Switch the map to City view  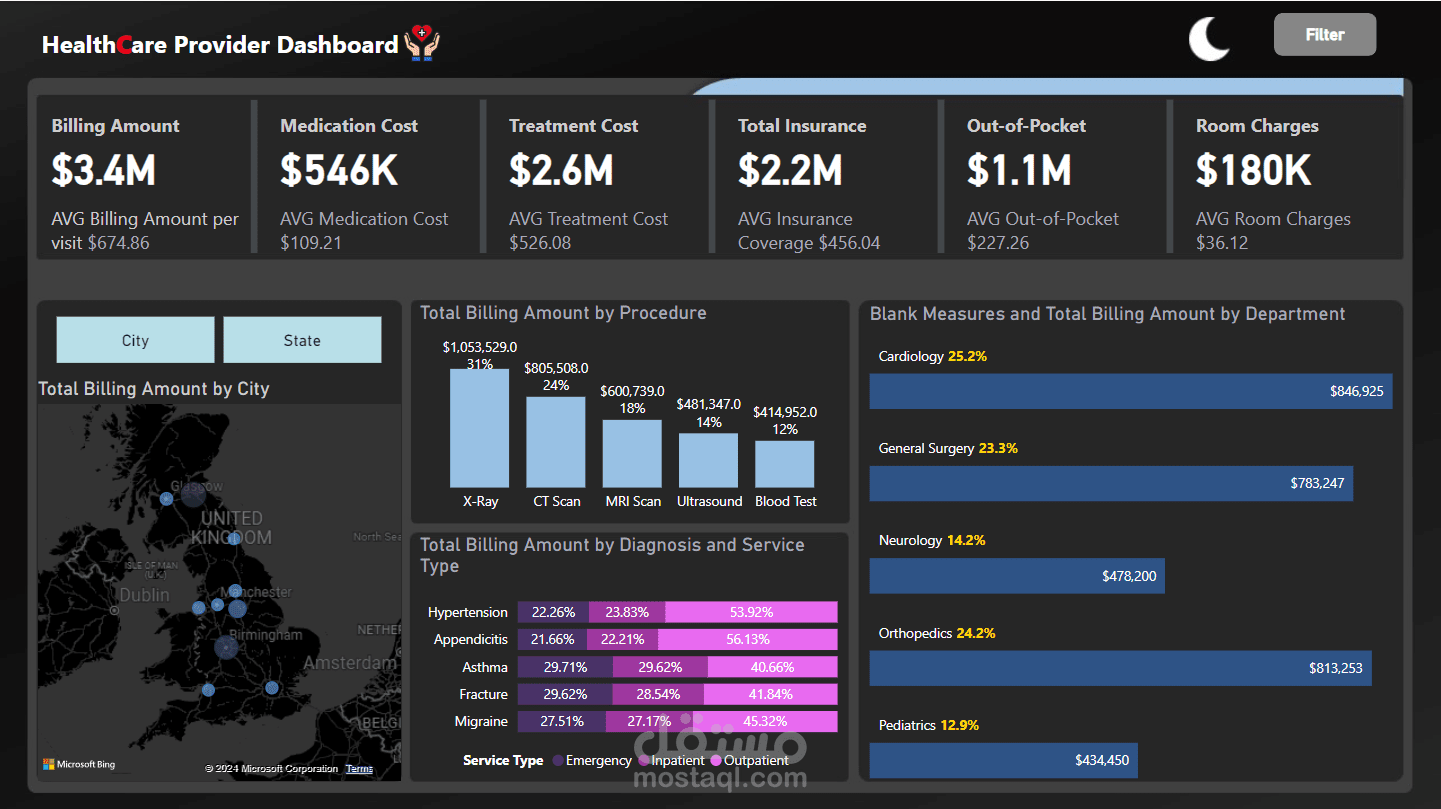point(135,340)
